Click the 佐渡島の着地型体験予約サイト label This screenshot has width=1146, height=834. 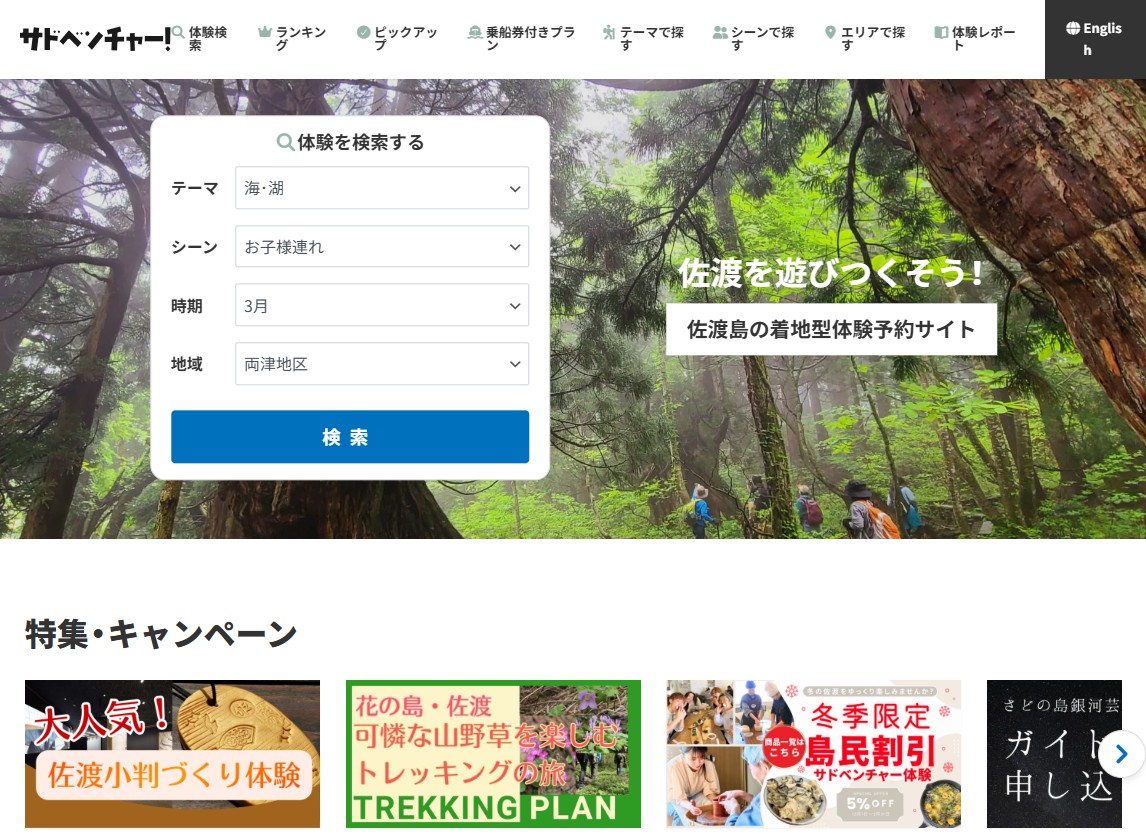[x=831, y=329]
